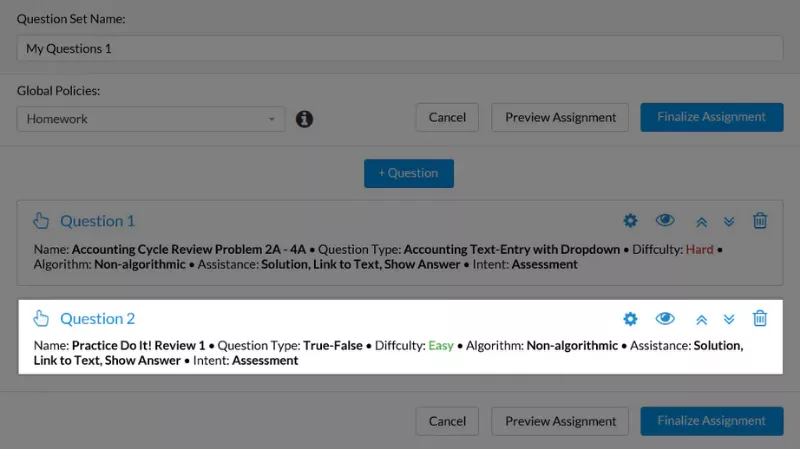Open settings gear for Question 1
The height and width of the screenshot is (449, 800).
point(630,220)
